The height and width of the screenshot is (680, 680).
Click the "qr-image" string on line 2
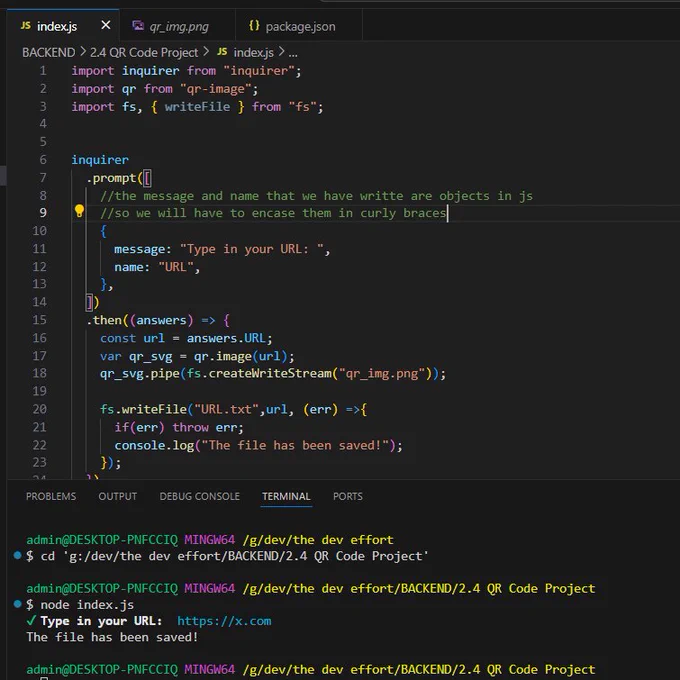point(216,89)
